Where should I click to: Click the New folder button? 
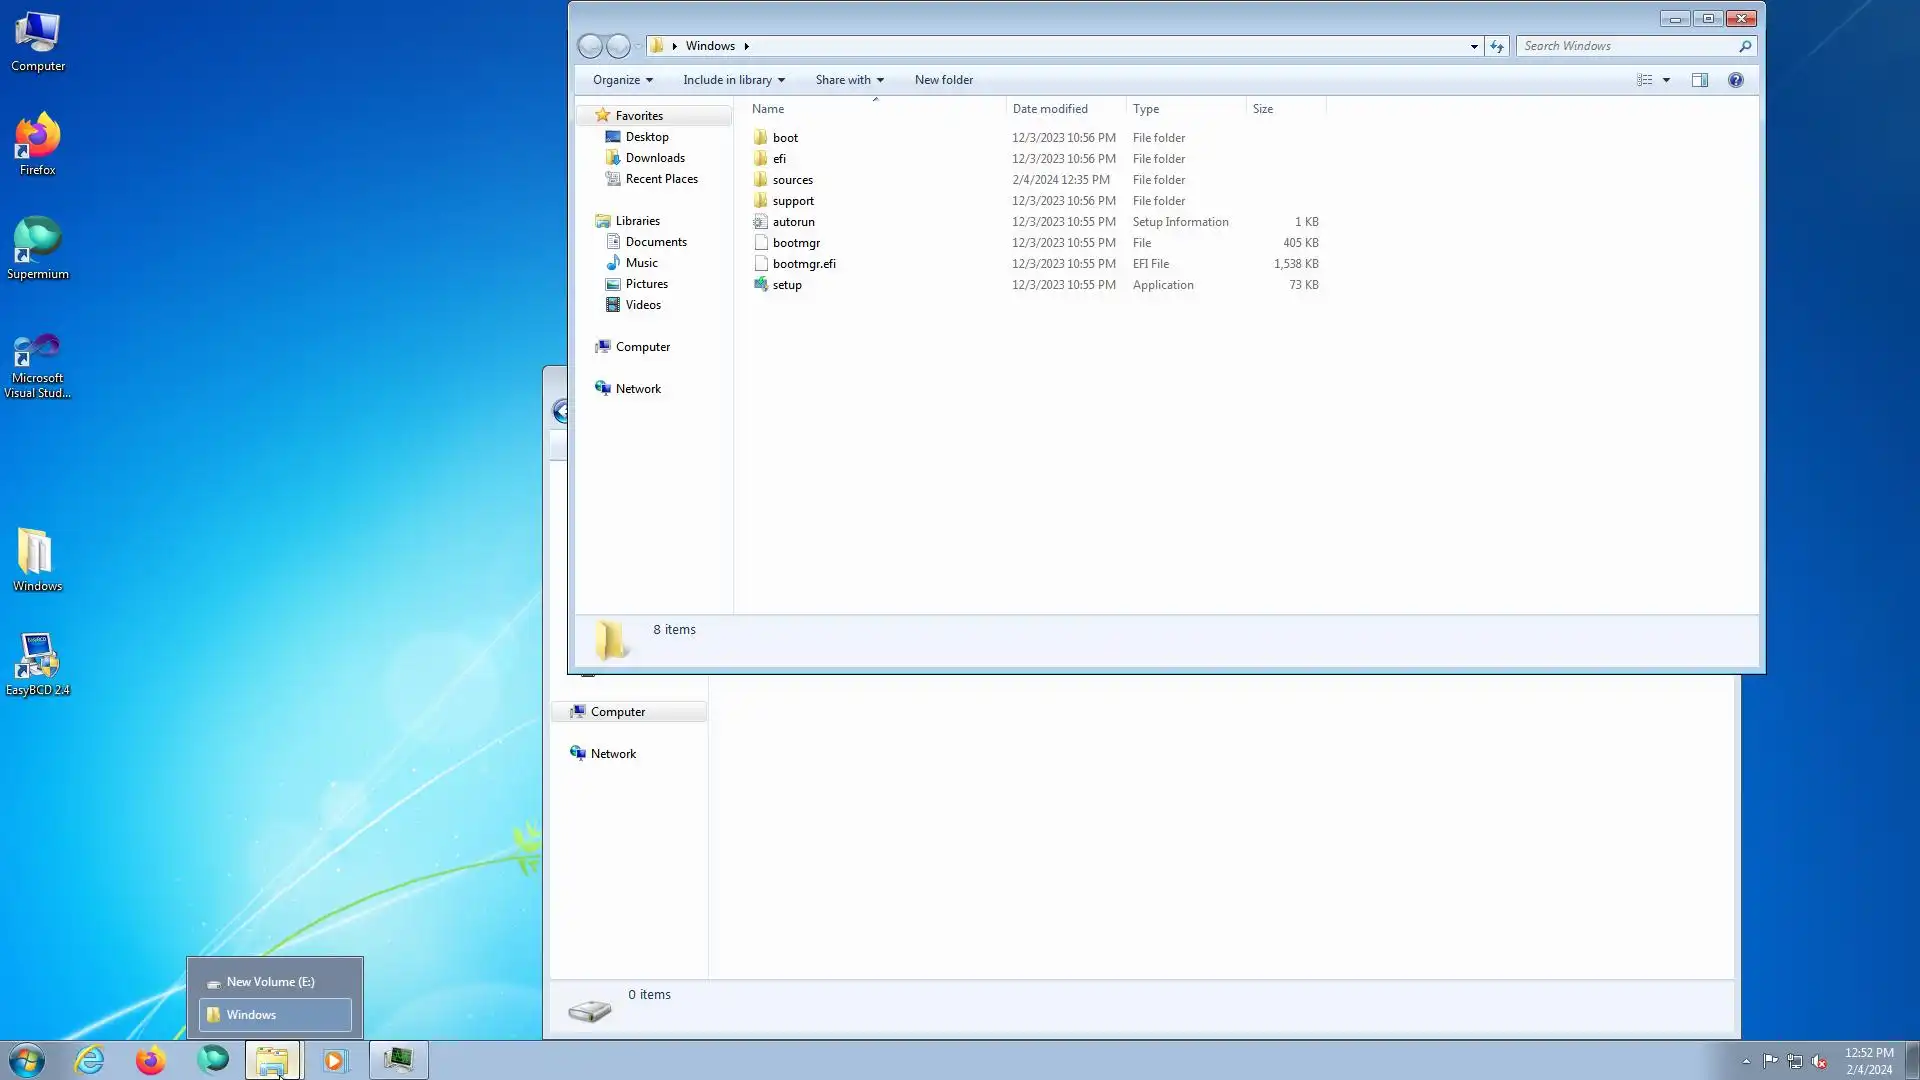pyautogui.click(x=943, y=80)
